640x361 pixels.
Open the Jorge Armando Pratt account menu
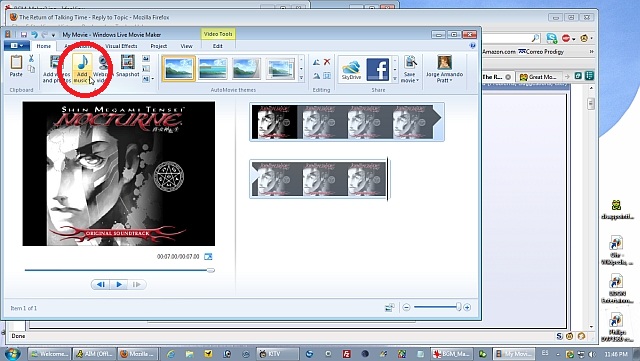pos(444,69)
